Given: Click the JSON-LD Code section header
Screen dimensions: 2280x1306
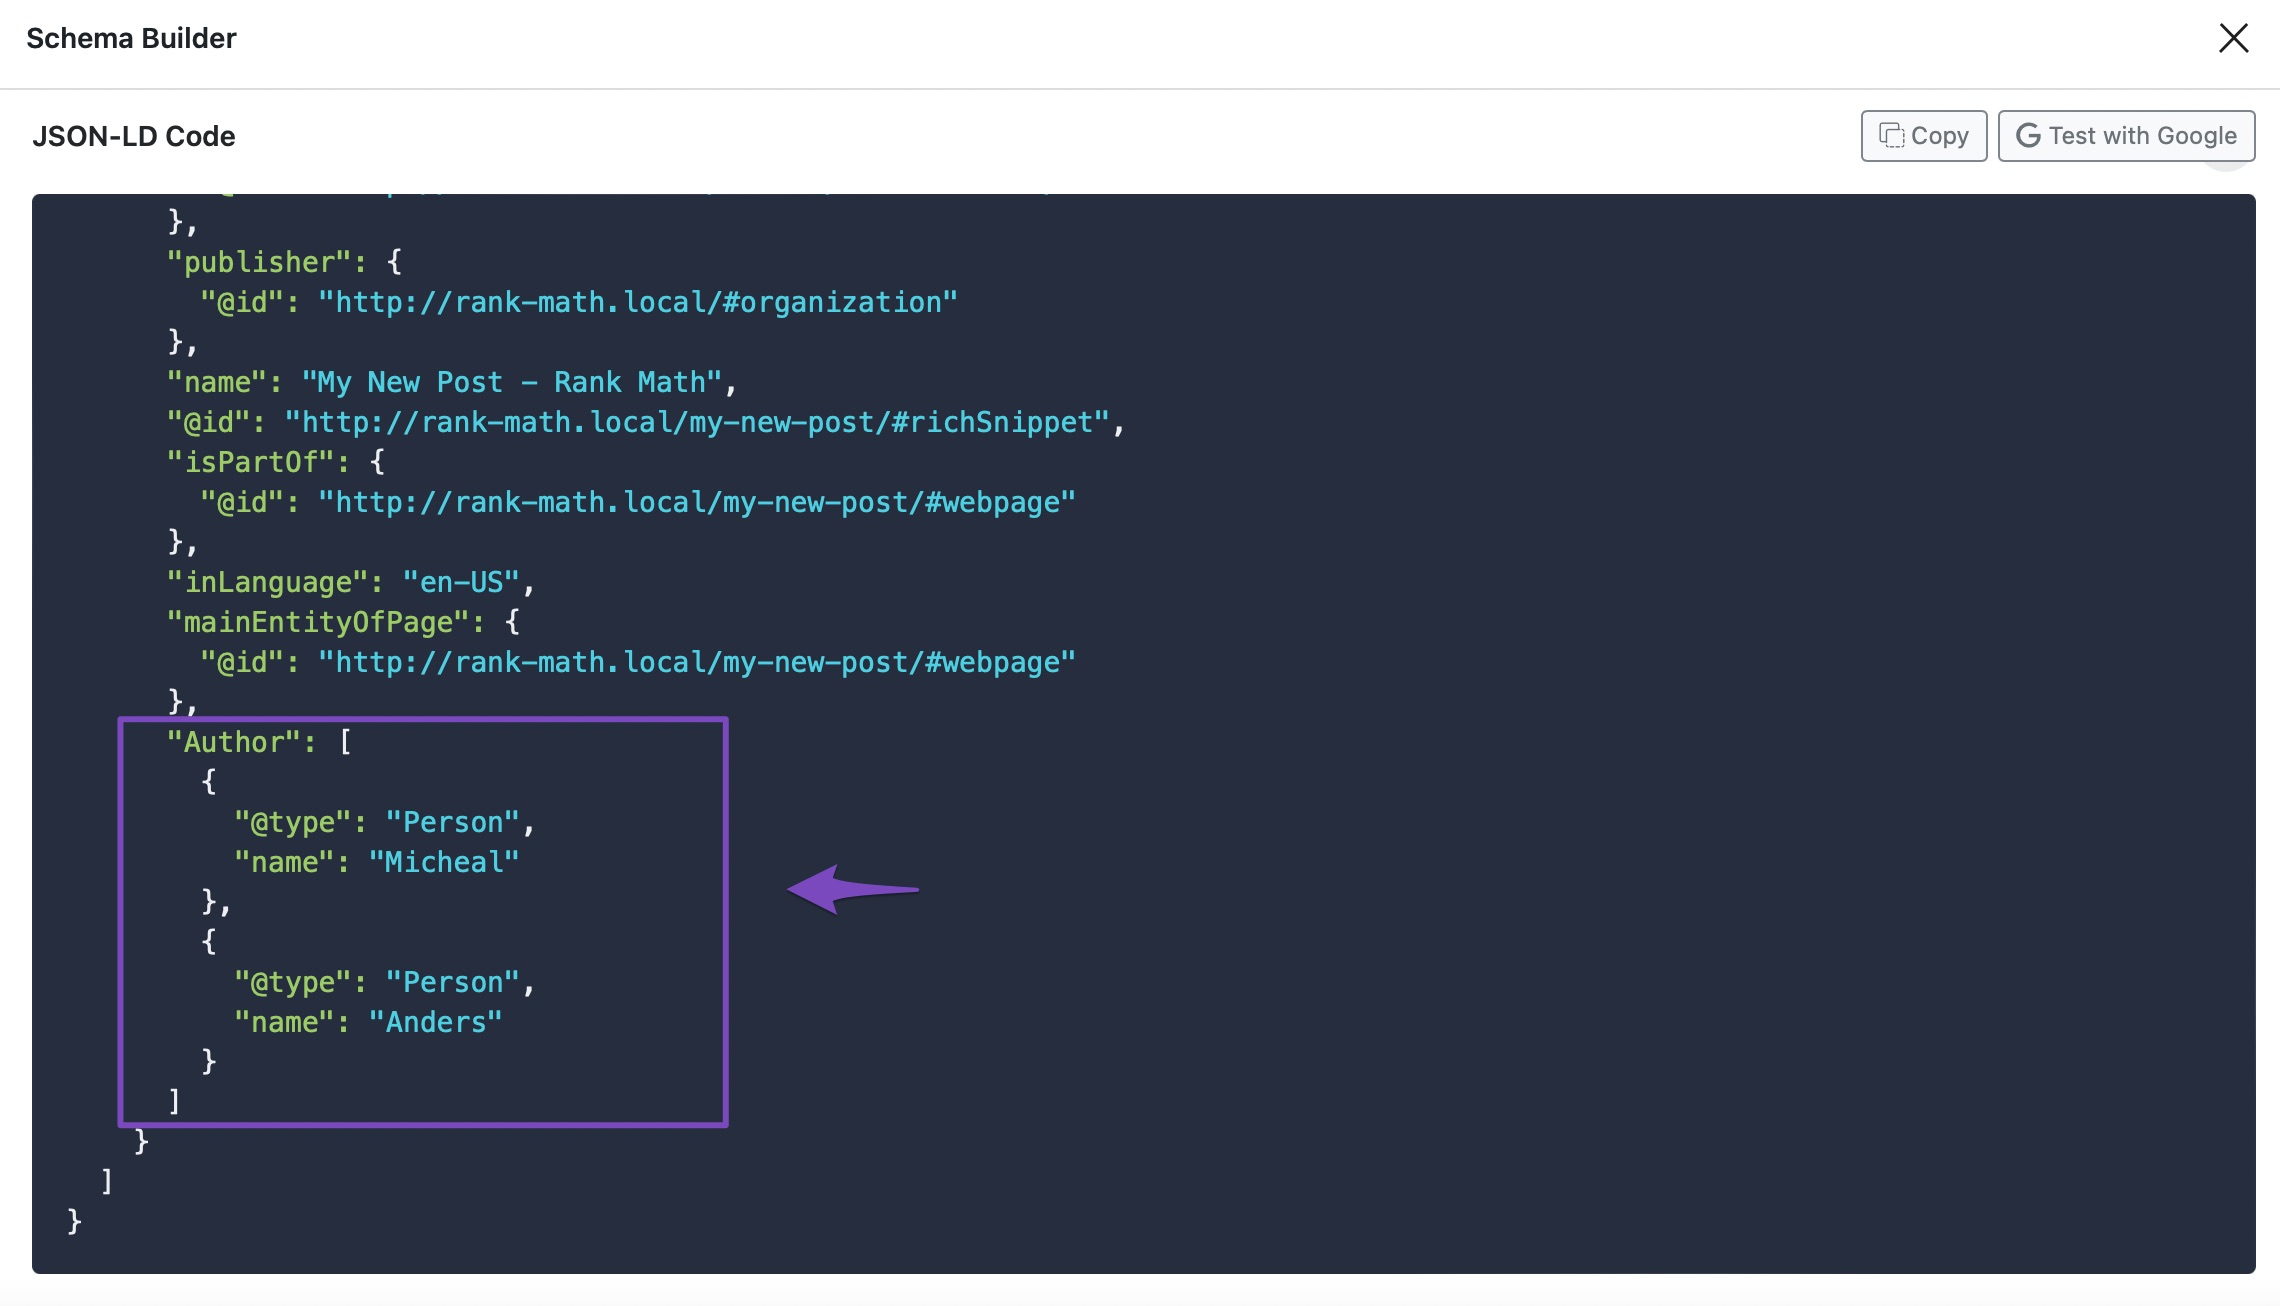Looking at the screenshot, I should (133, 135).
